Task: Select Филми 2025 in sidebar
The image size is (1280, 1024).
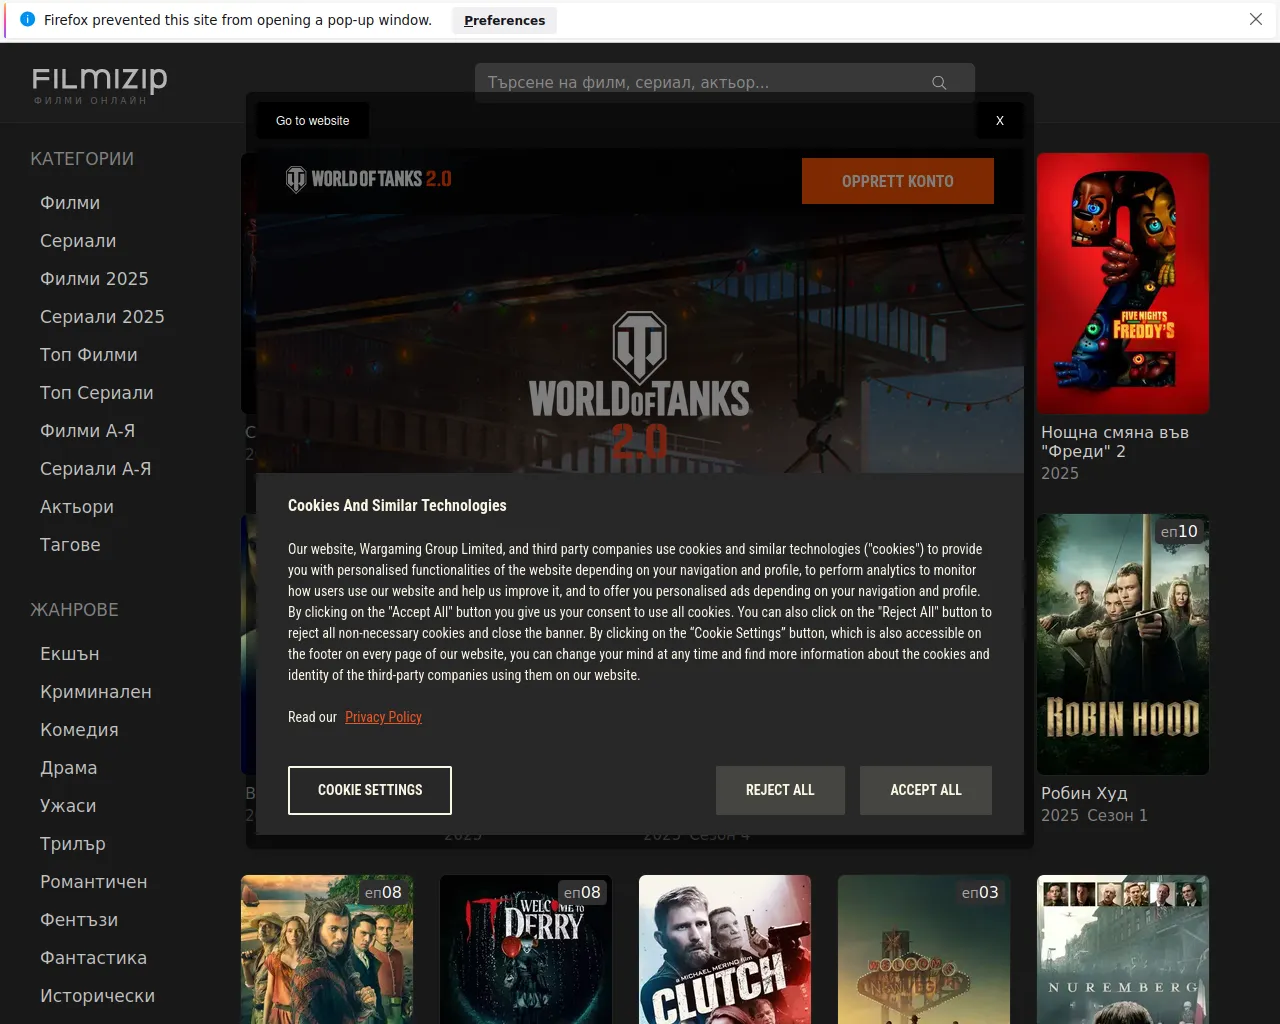Action: 94,279
